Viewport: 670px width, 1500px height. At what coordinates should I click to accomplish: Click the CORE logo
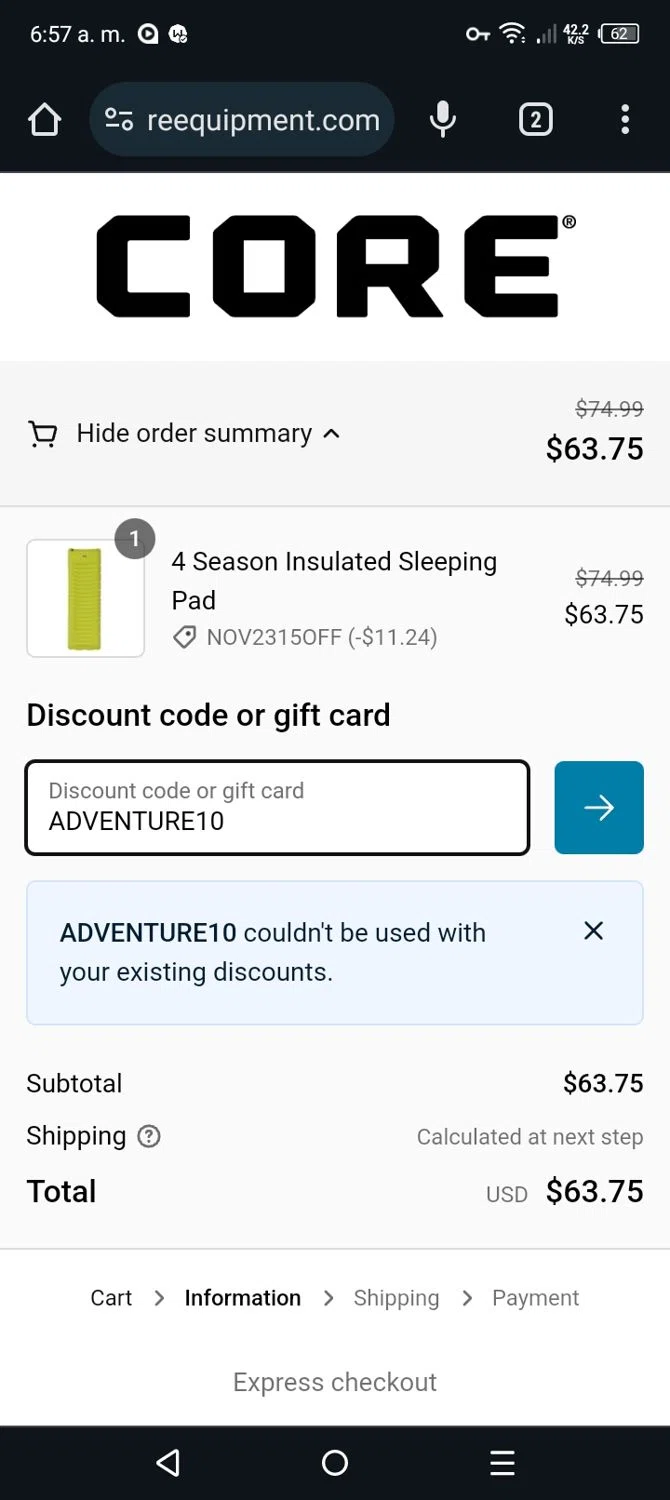pos(335,266)
